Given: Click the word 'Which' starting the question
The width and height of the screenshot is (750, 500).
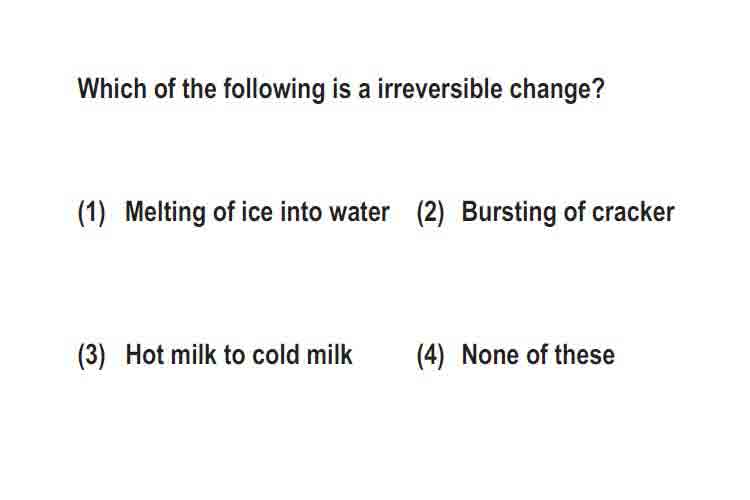Looking at the screenshot, I should pyautogui.click(x=112, y=89).
